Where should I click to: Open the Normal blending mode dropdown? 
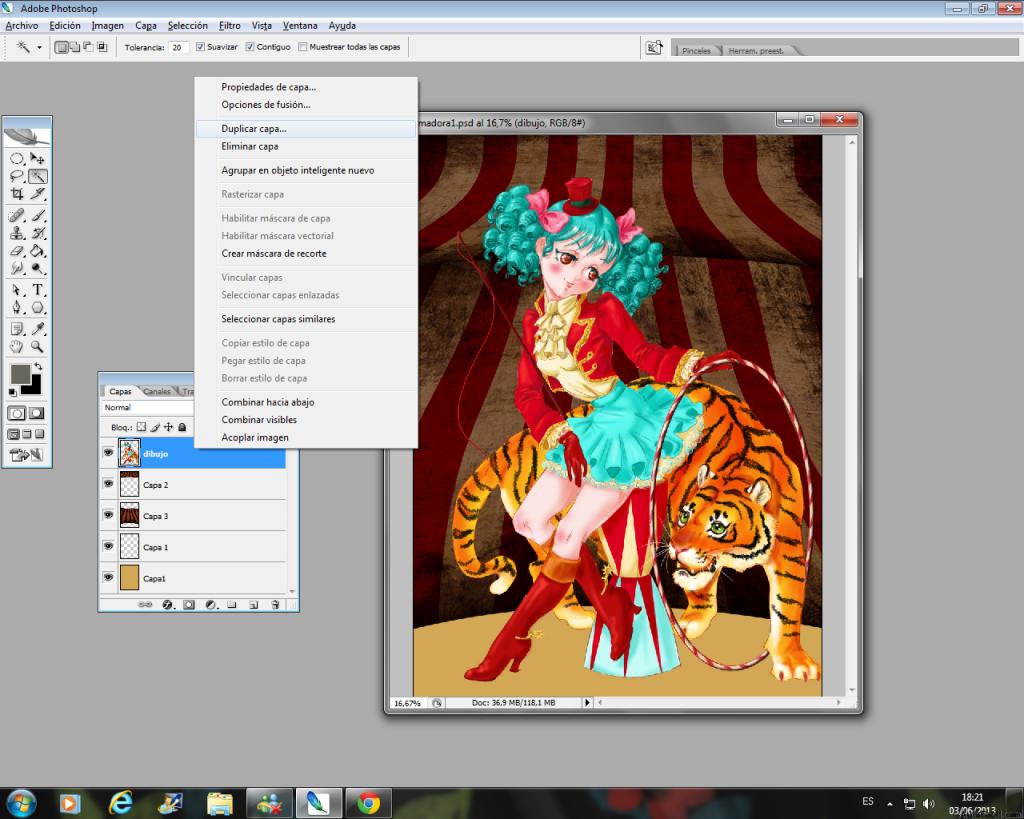[148, 408]
